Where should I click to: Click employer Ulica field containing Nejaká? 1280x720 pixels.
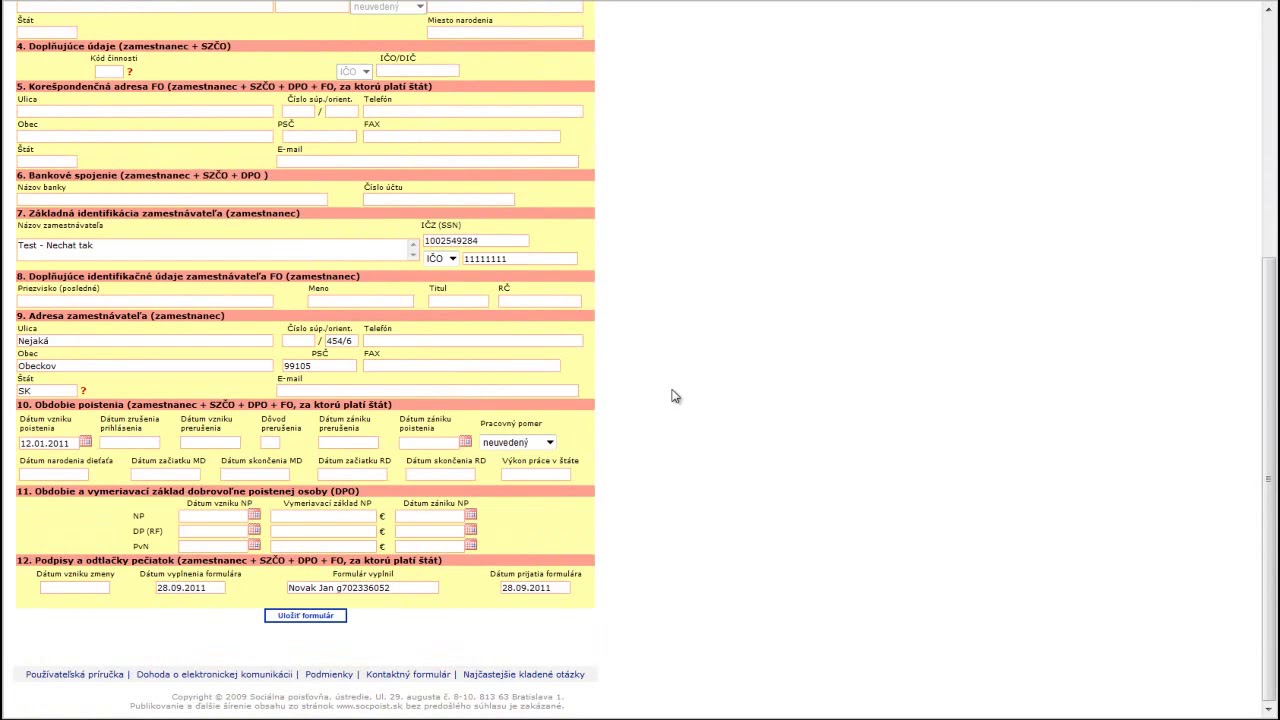145,341
